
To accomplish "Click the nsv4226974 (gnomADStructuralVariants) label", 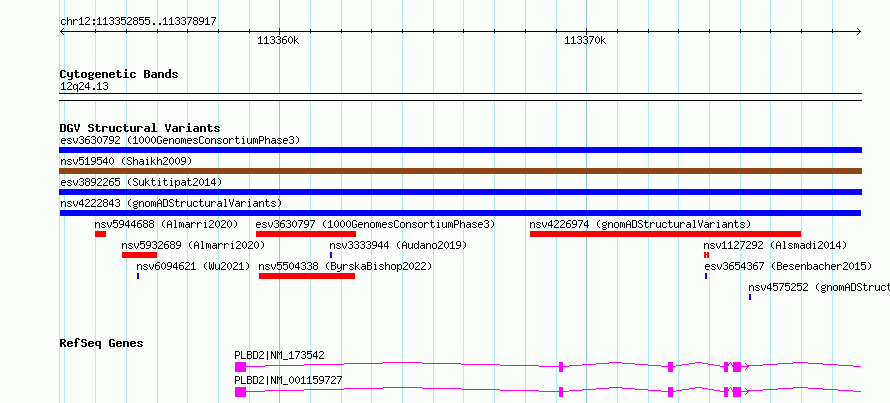I will [x=640, y=224].
